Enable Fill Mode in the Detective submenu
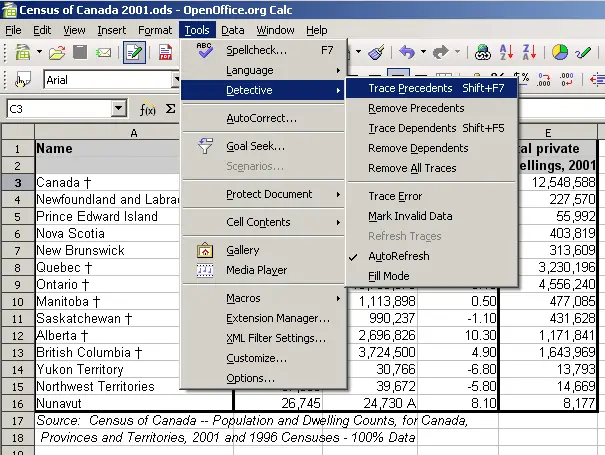Viewport: 605px width, 455px height. [x=388, y=275]
